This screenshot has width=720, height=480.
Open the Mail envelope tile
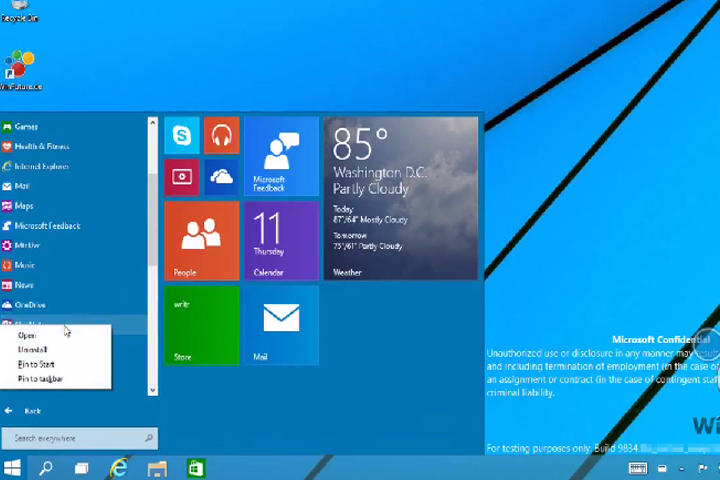point(281,325)
